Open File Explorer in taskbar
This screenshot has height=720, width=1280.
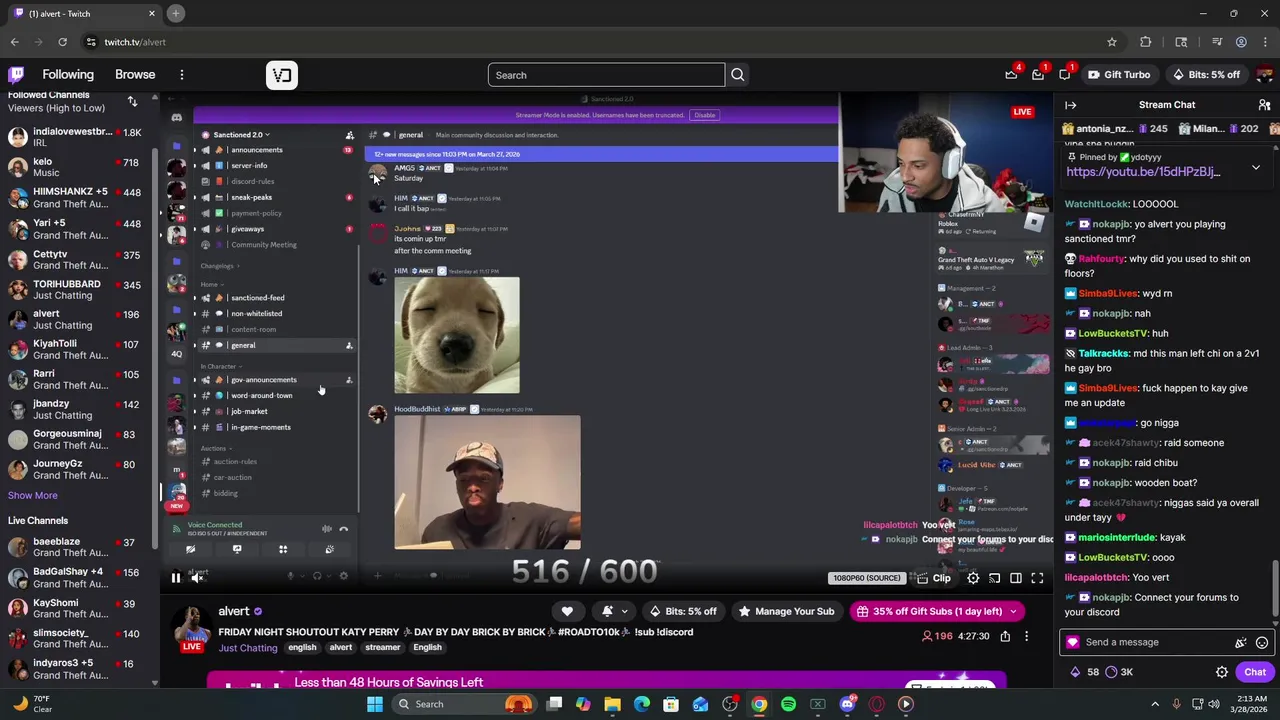pyautogui.click(x=612, y=704)
